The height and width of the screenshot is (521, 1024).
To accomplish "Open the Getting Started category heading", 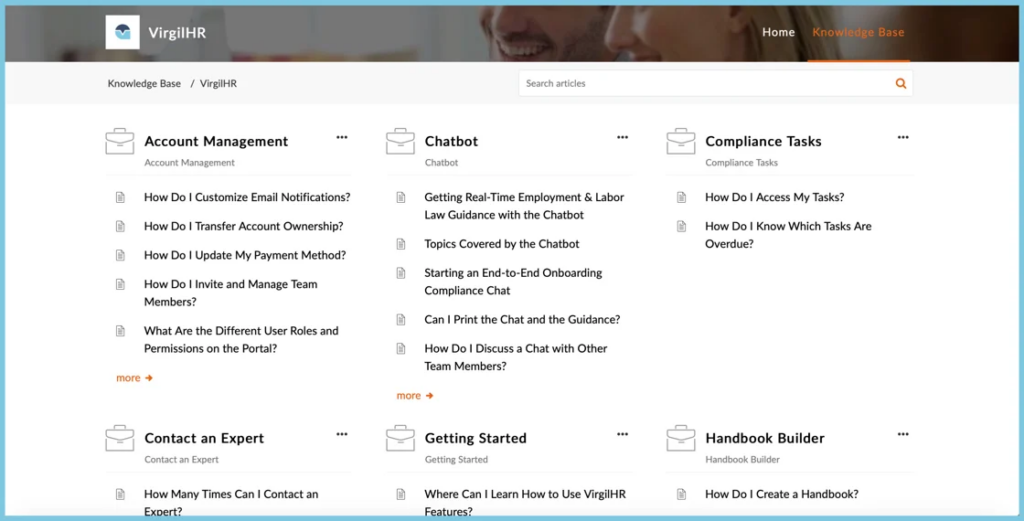I will [x=475, y=438].
